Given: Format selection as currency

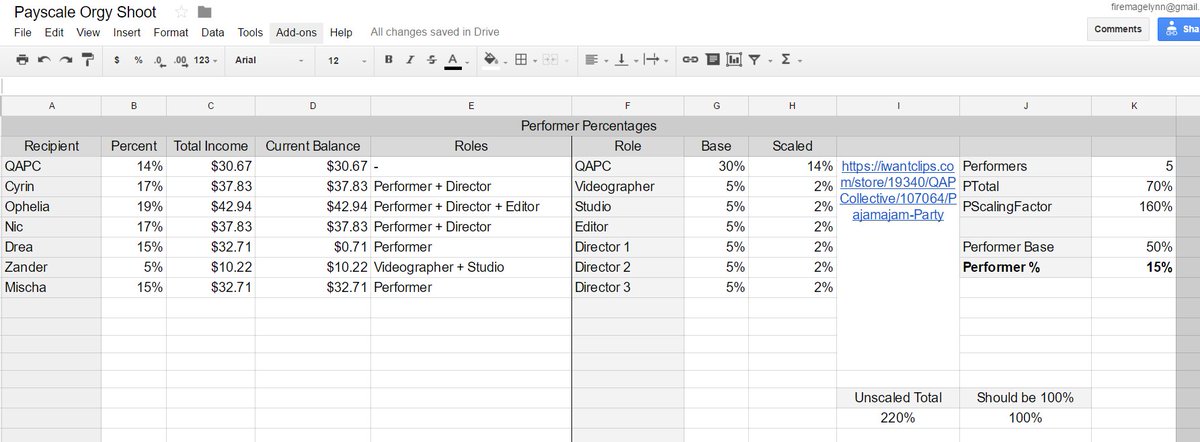Looking at the screenshot, I should [x=117, y=60].
